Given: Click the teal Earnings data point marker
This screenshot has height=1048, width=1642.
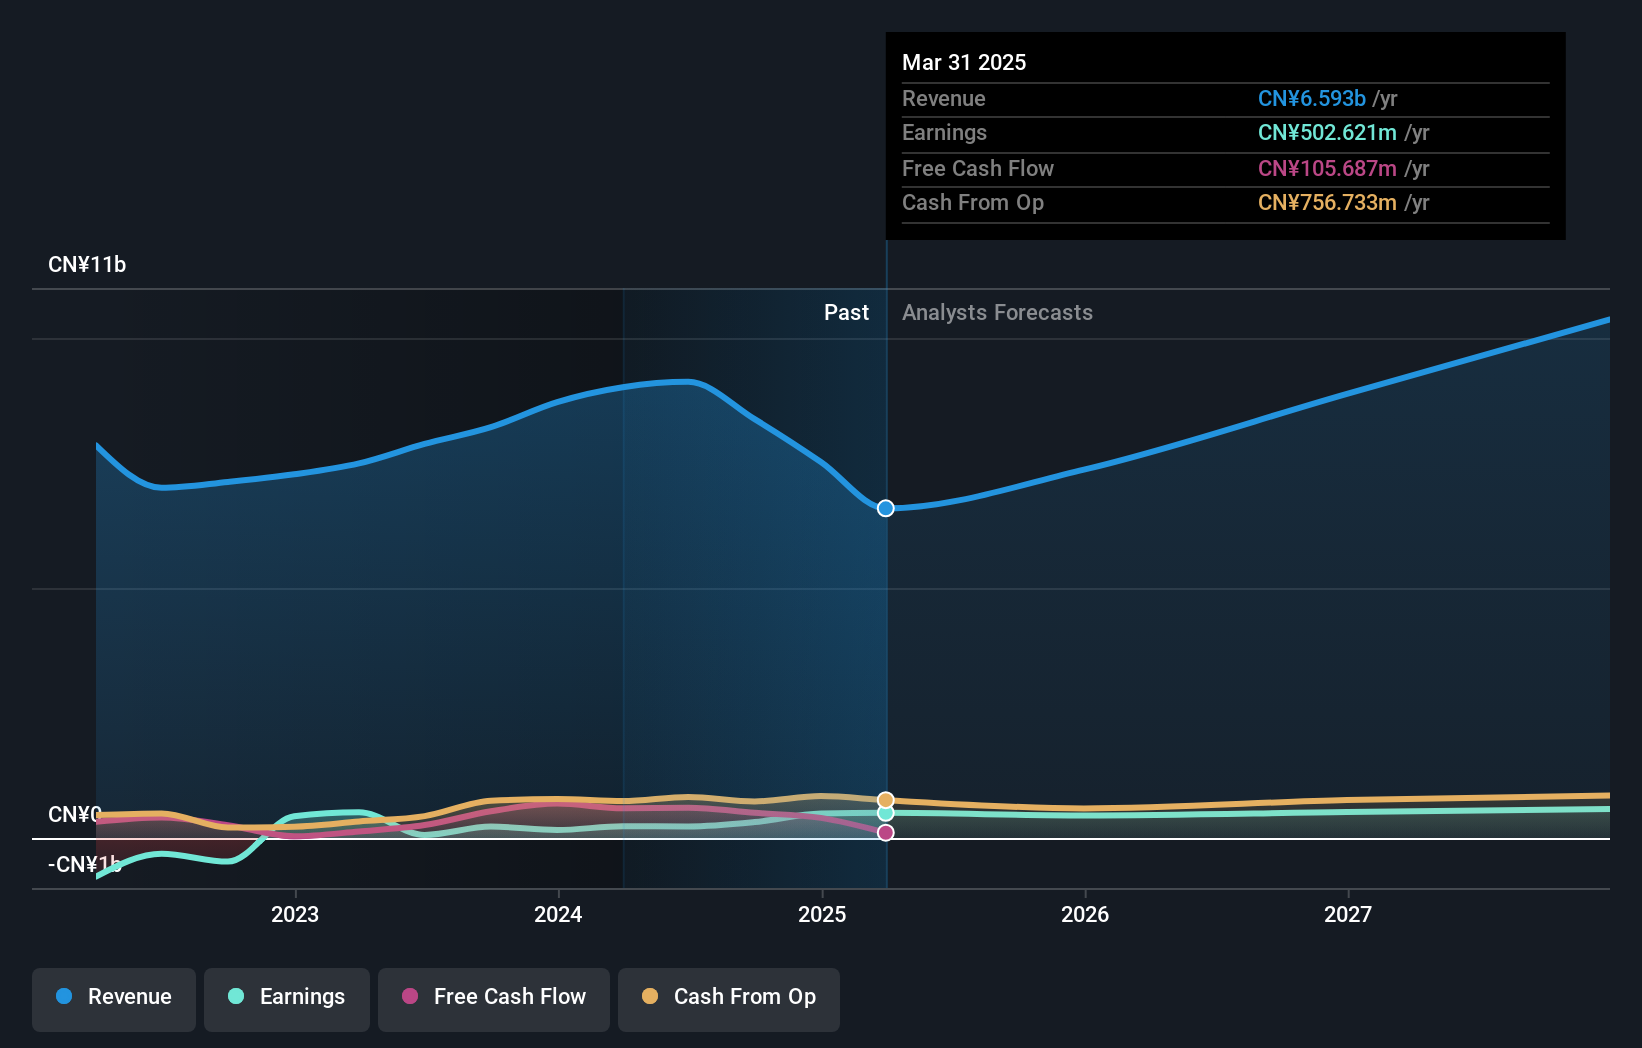Looking at the screenshot, I should [886, 813].
